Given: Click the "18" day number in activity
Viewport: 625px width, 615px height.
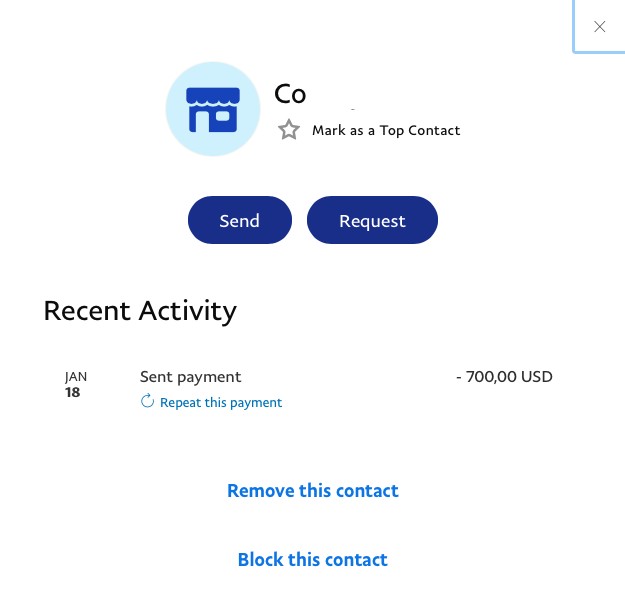Looking at the screenshot, I should [x=73, y=392].
